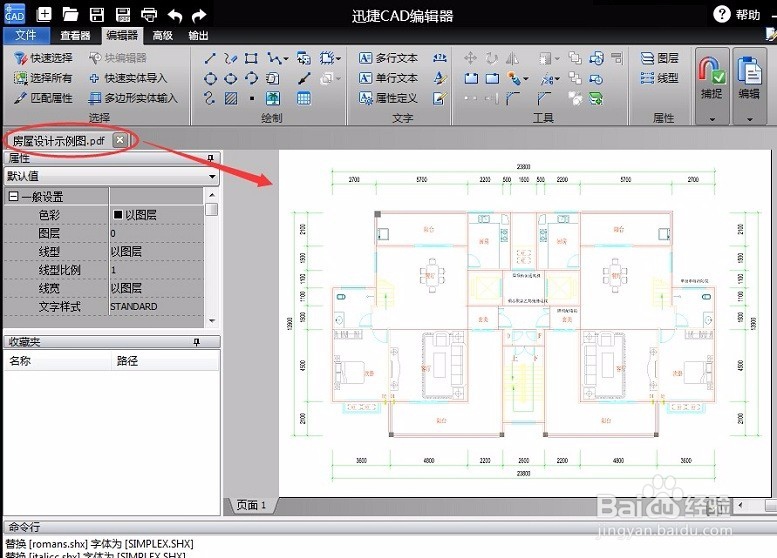This screenshot has width=777, height=558.
Task: Switch to the 输出 tab
Action: coord(198,35)
